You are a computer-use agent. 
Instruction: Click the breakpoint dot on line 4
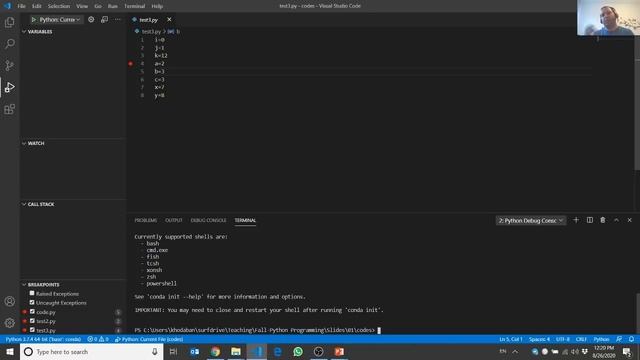click(131, 64)
